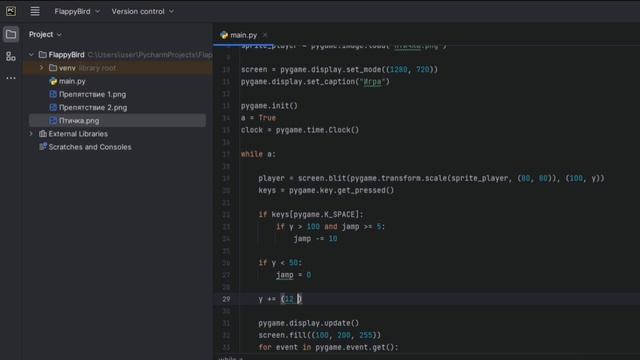This screenshot has height=360, width=640.
Task: Click the image icon of Птичка.png
Action: pos(53,120)
